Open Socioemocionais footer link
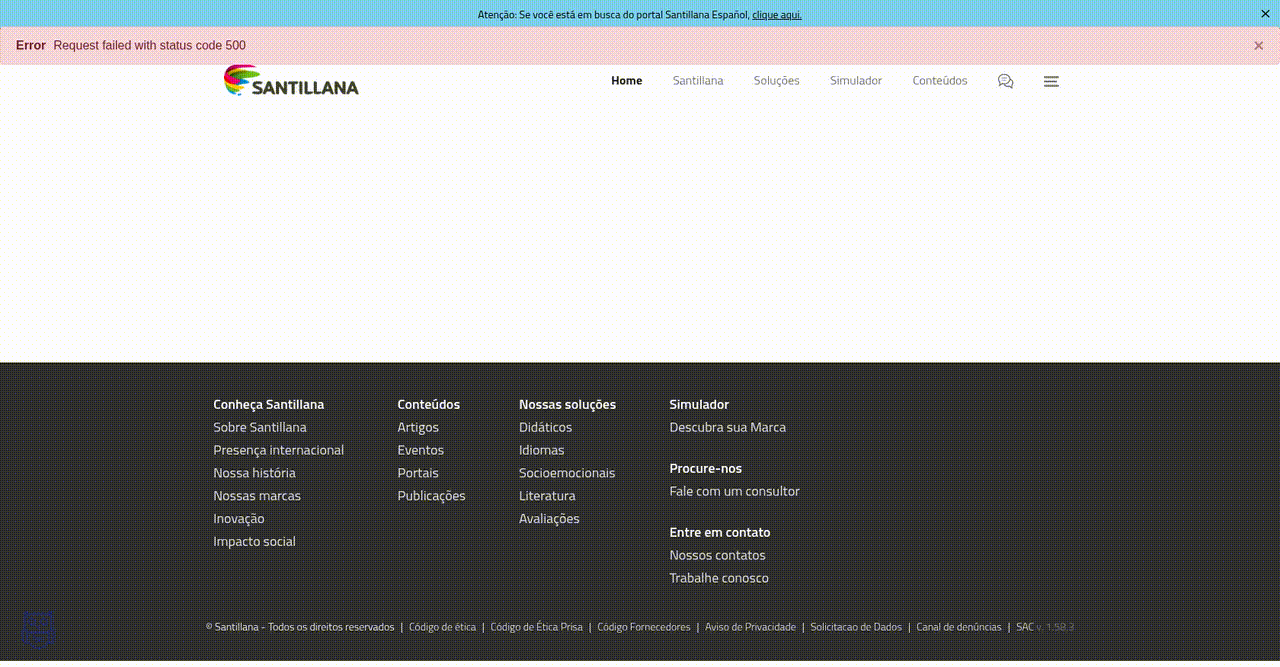The image size is (1280, 667). point(567,473)
